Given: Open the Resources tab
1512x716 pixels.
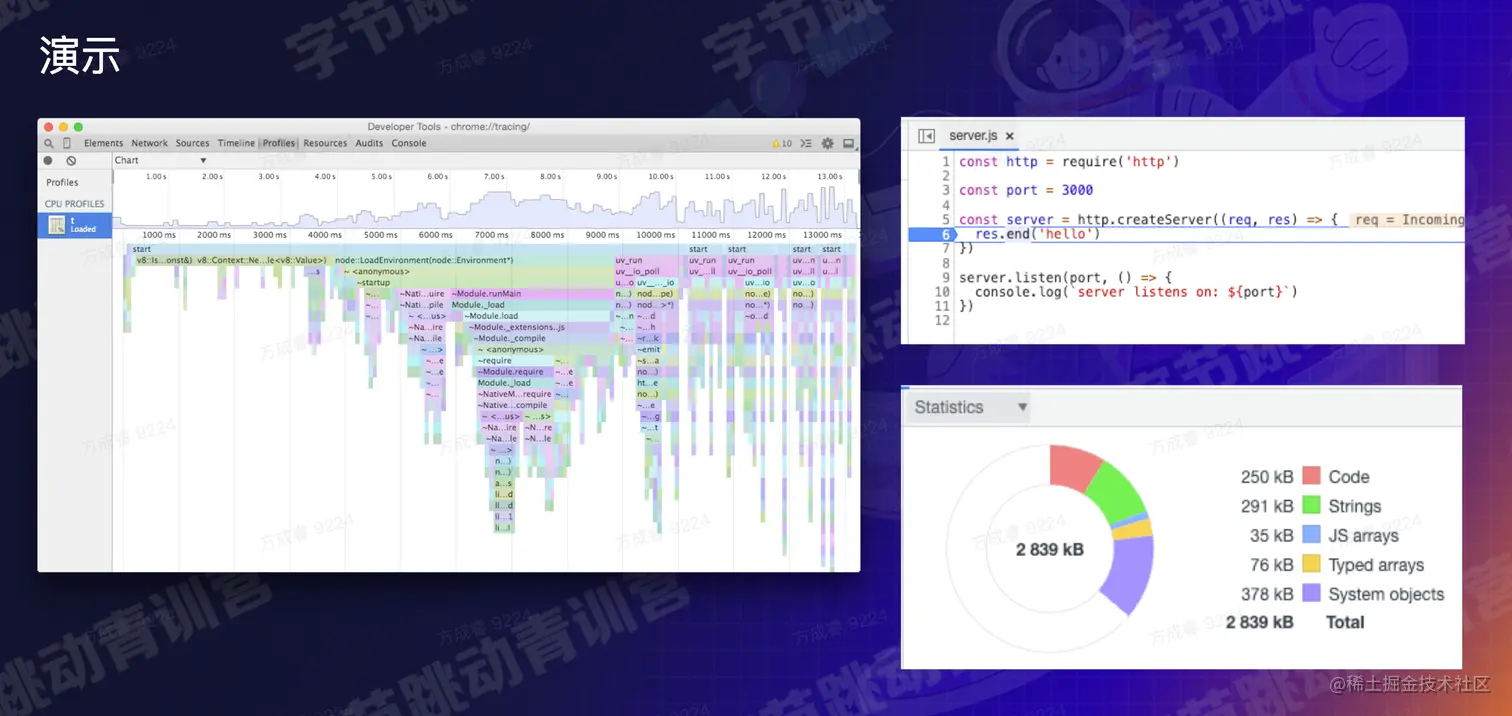Looking at the screenshot, I should [325, 144].
